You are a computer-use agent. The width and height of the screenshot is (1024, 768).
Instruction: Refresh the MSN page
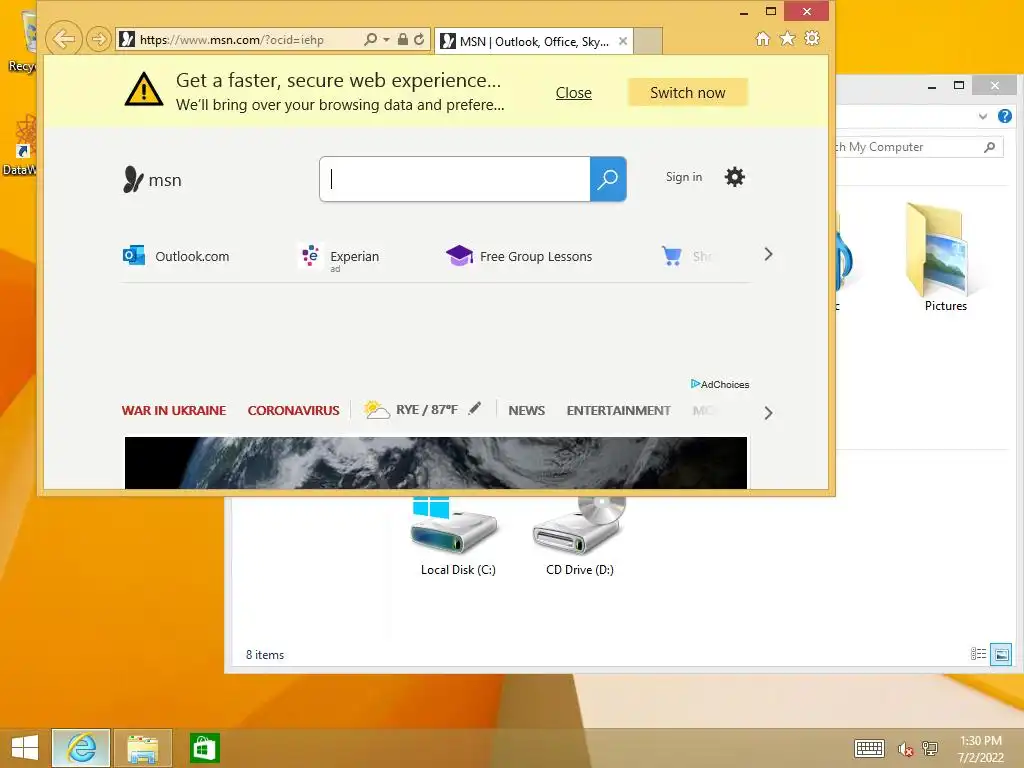(x=419, y=39)
